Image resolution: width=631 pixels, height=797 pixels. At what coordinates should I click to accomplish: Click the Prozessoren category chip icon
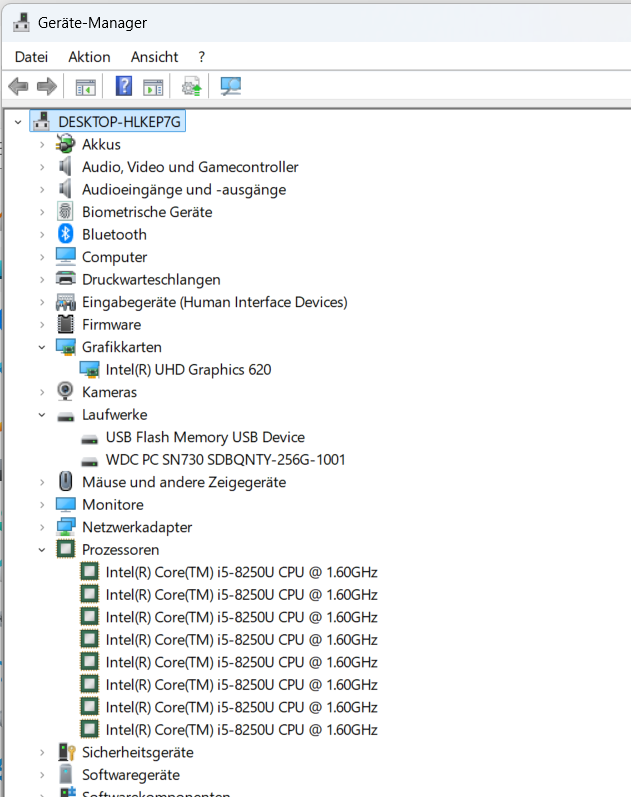tap(66, 549)
